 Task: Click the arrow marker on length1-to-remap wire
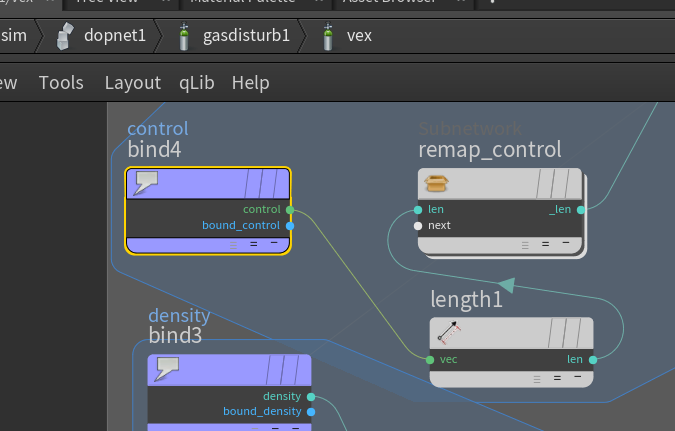pos(507,285)
